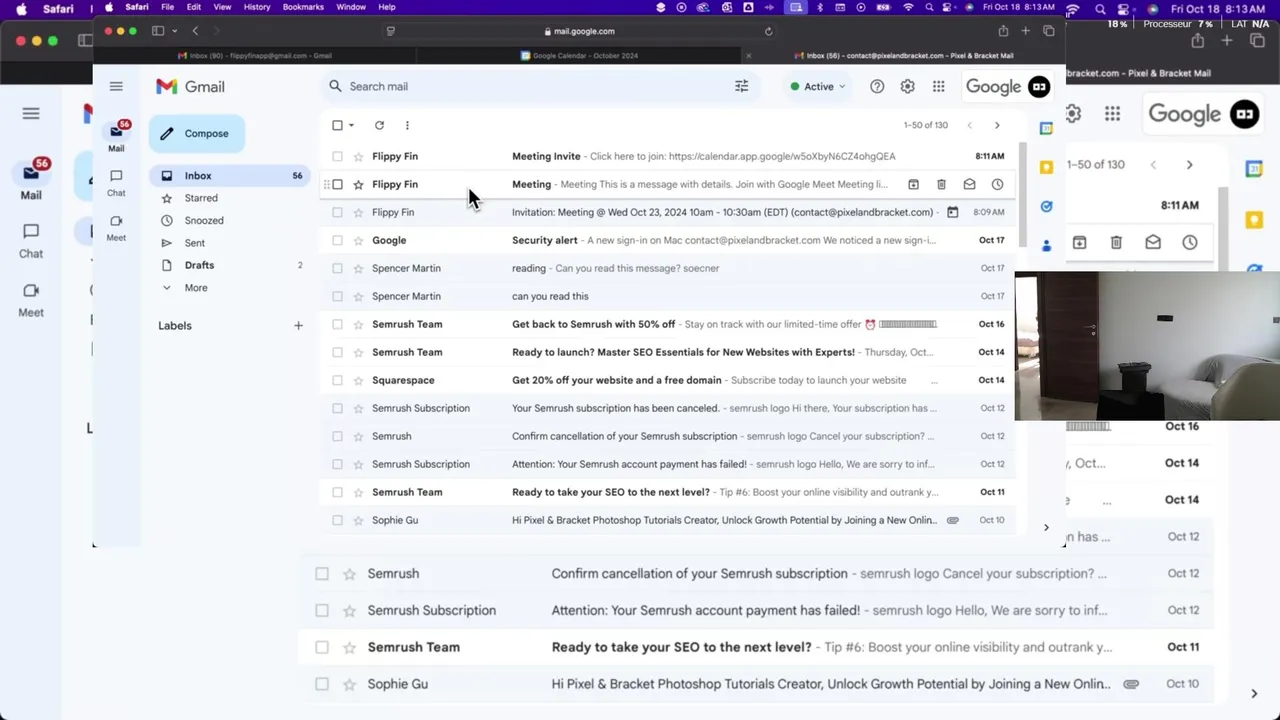Archive the hovered Flippy Fin Meeting email

pyautogui.click(x=913, y=184)
